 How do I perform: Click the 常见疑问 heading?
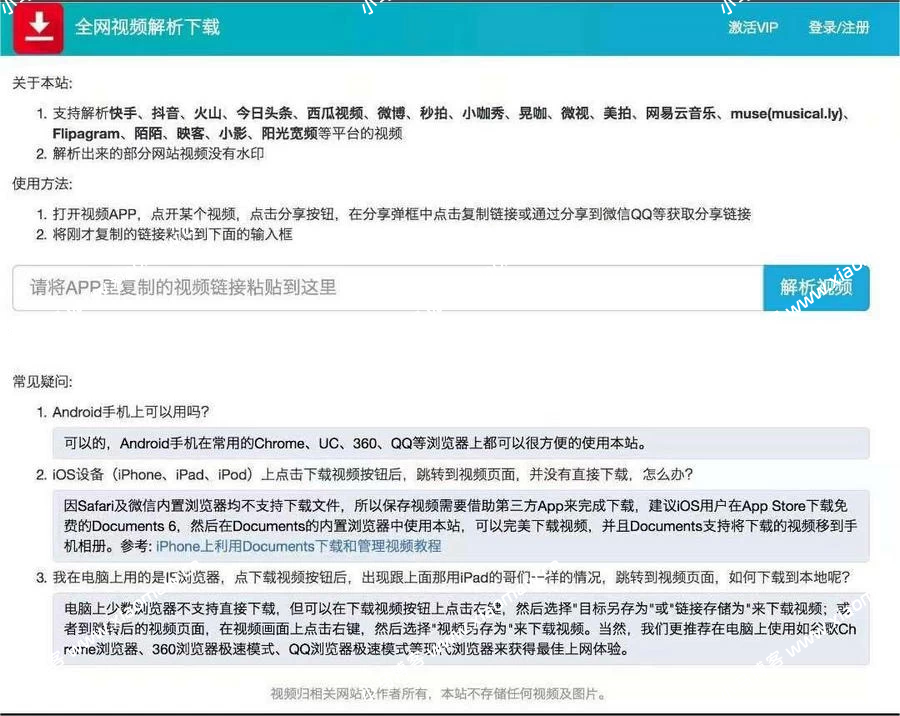(x=42, y=382)
